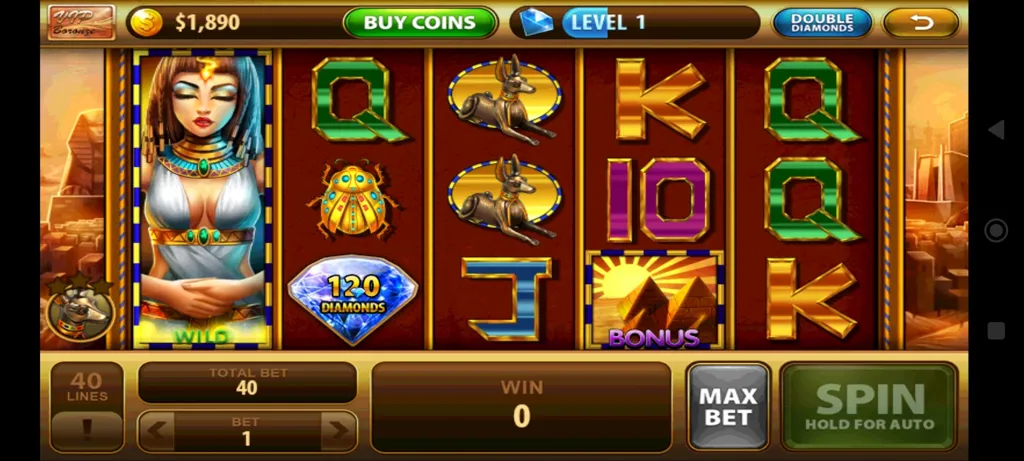Select the Max Bet button
1024x461 pixels.
pyautogui.click(x=728, y=406)
